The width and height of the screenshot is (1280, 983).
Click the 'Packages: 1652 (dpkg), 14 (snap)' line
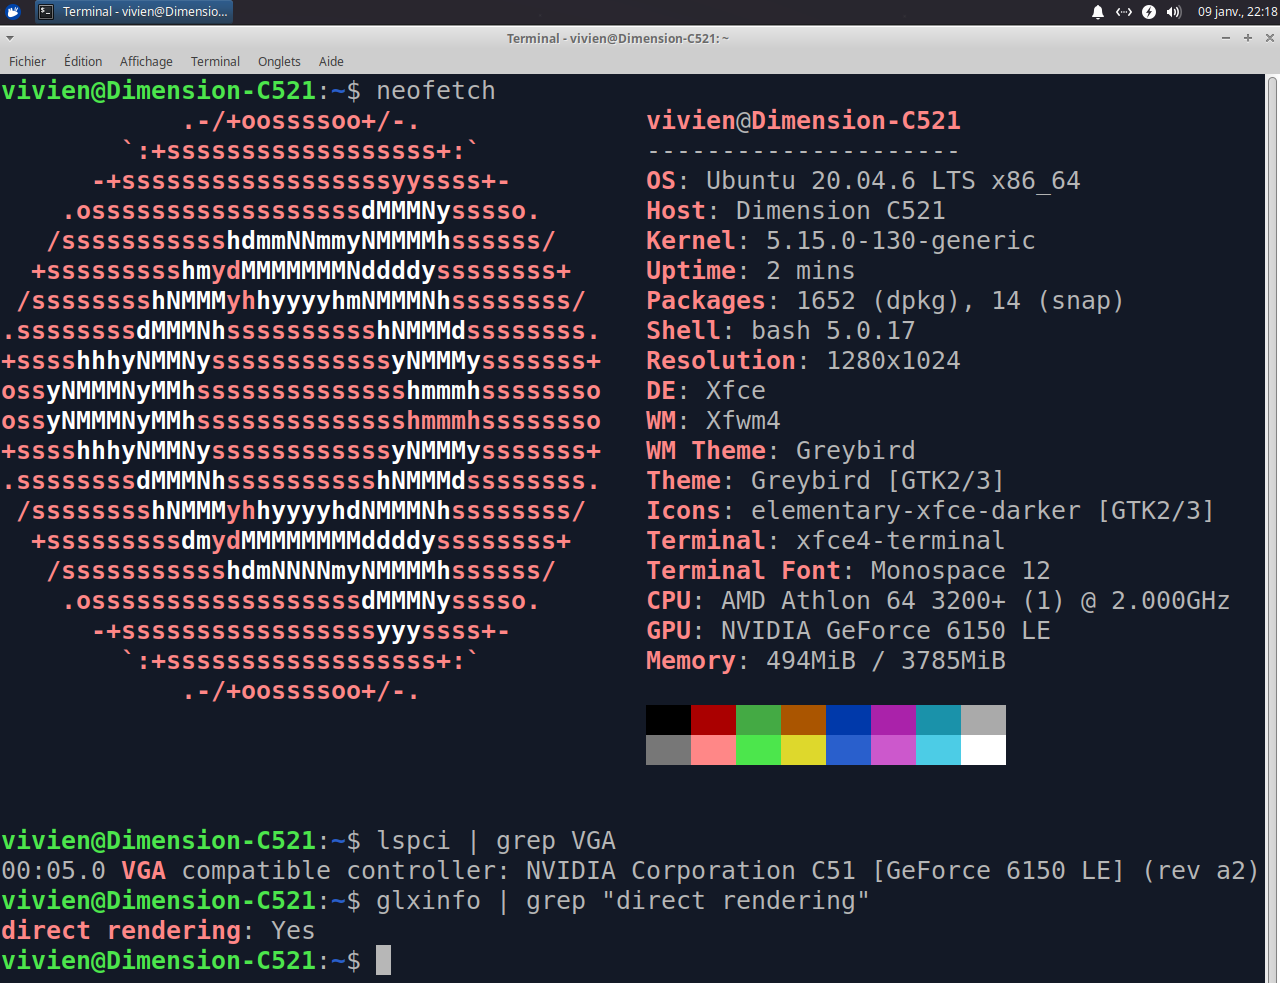click(885, 301)
